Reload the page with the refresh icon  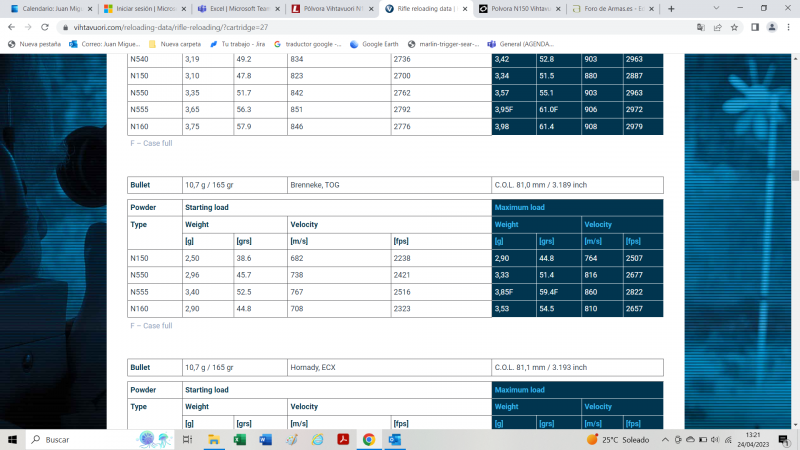(49, 27)
